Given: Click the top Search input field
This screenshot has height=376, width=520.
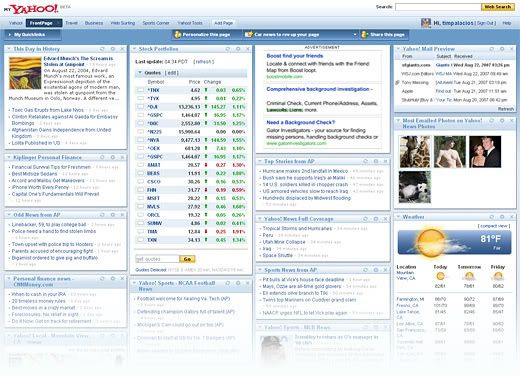Looking at the screenshot, I should (x=438, y=7).
